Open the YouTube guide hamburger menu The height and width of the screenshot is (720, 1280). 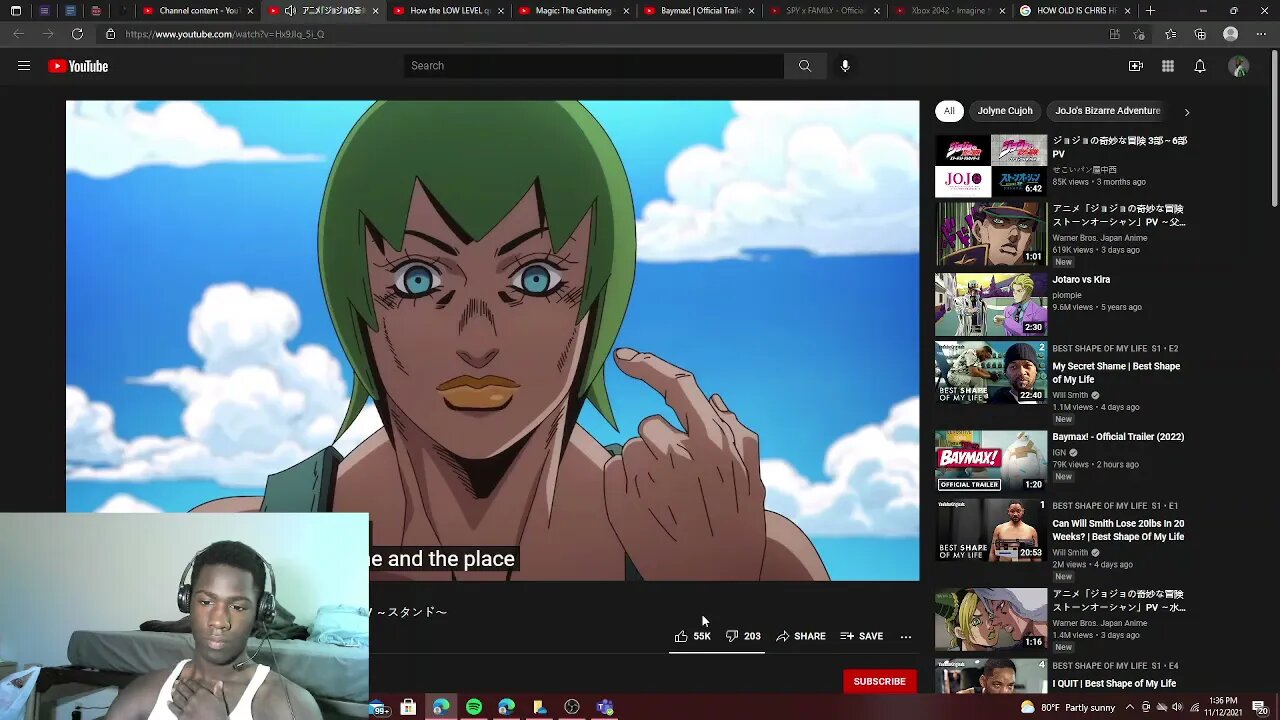point(24,66)
